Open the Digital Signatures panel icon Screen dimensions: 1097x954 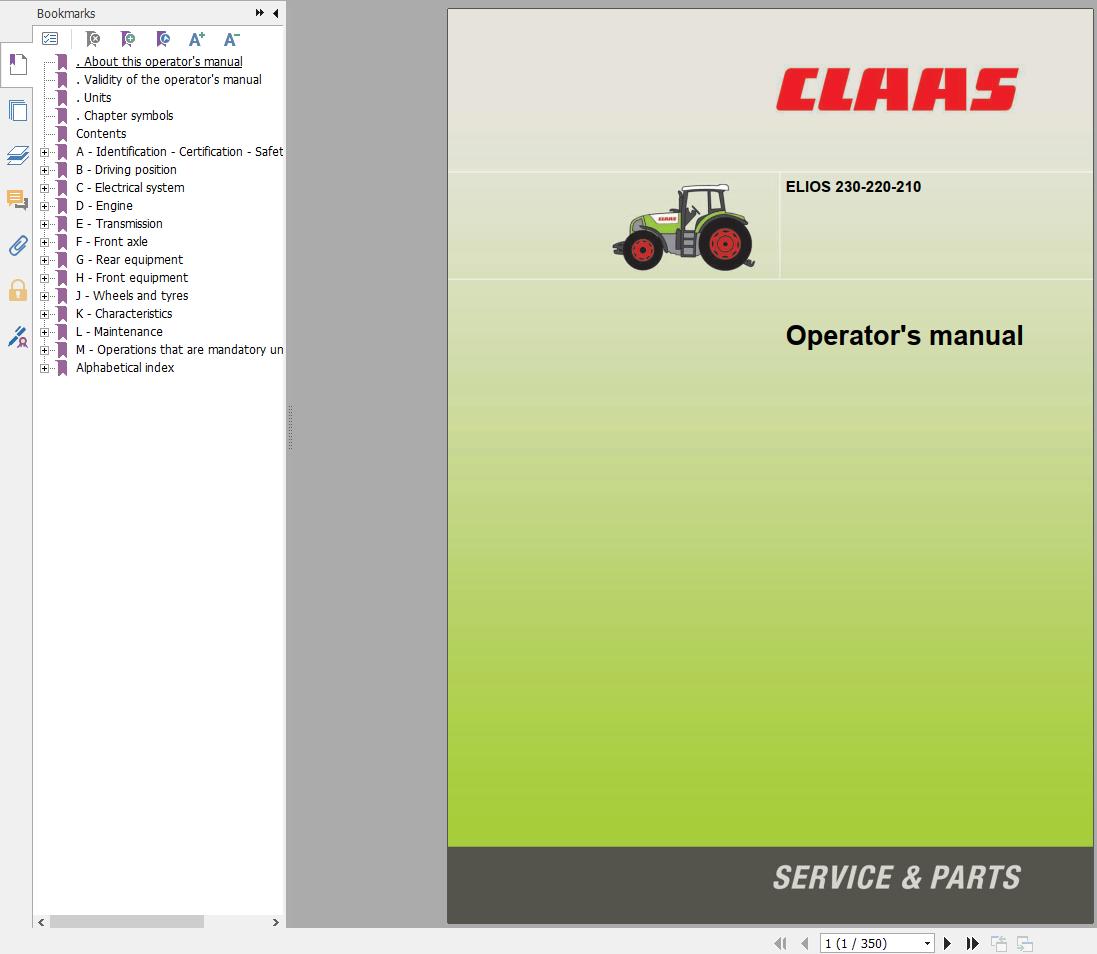(17, 337)
